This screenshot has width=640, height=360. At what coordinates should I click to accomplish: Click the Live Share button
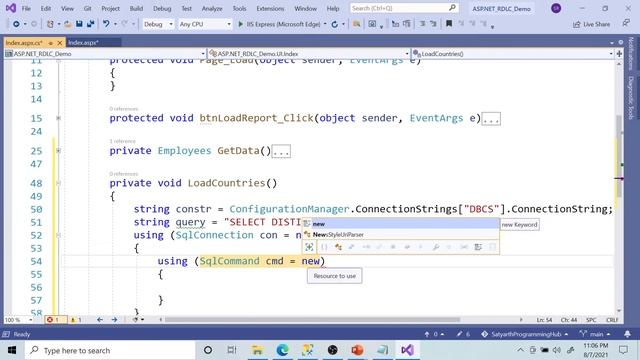click(x=591, y=24)
